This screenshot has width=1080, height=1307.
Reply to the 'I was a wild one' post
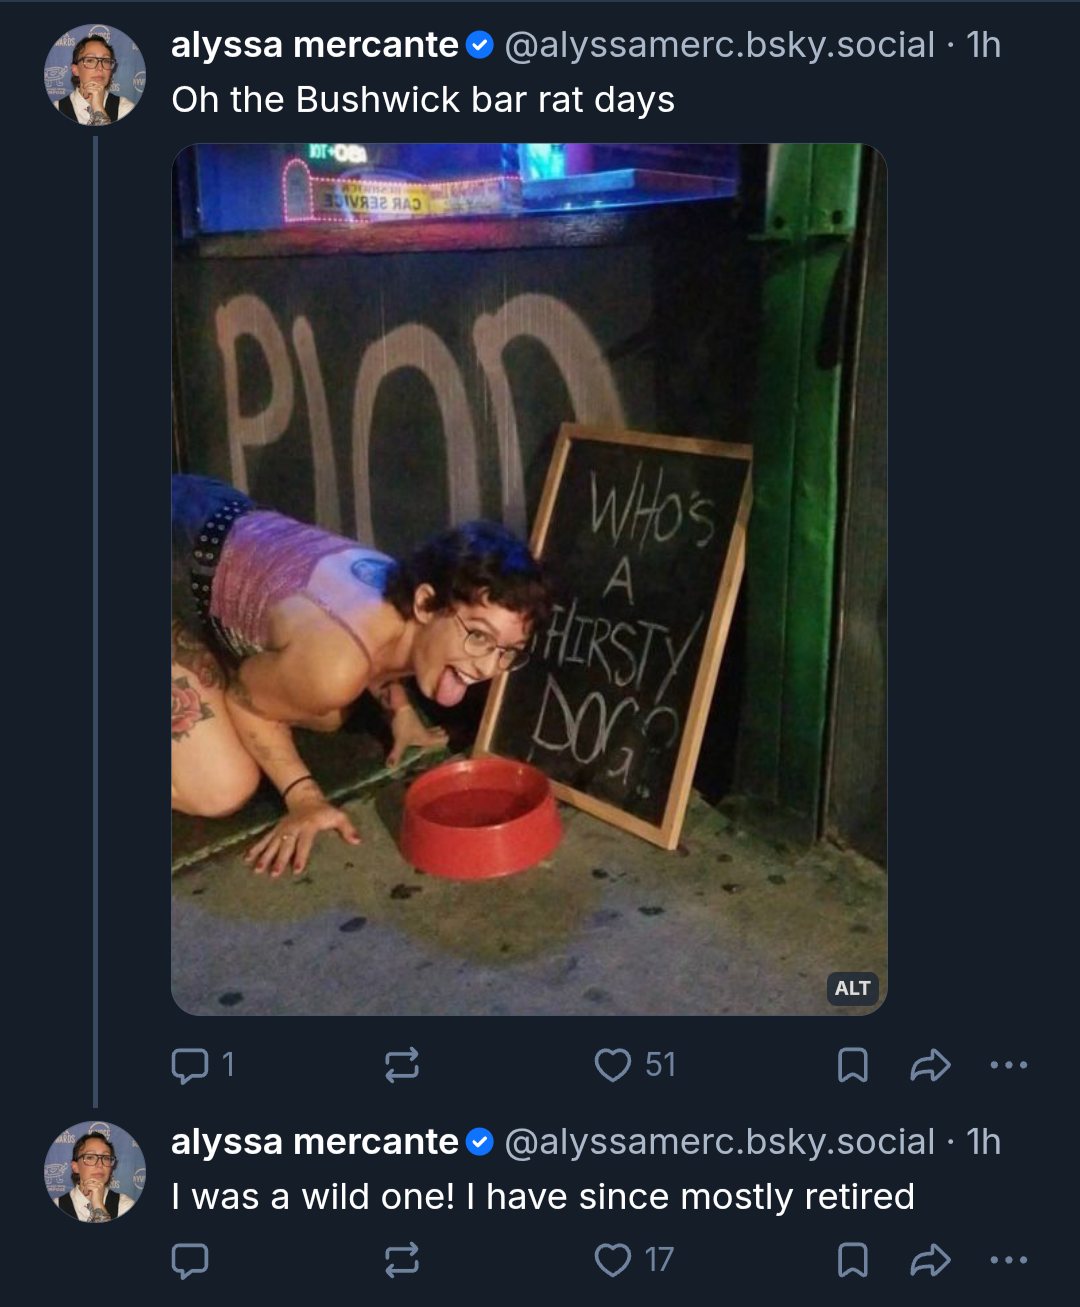[190, 1260]
